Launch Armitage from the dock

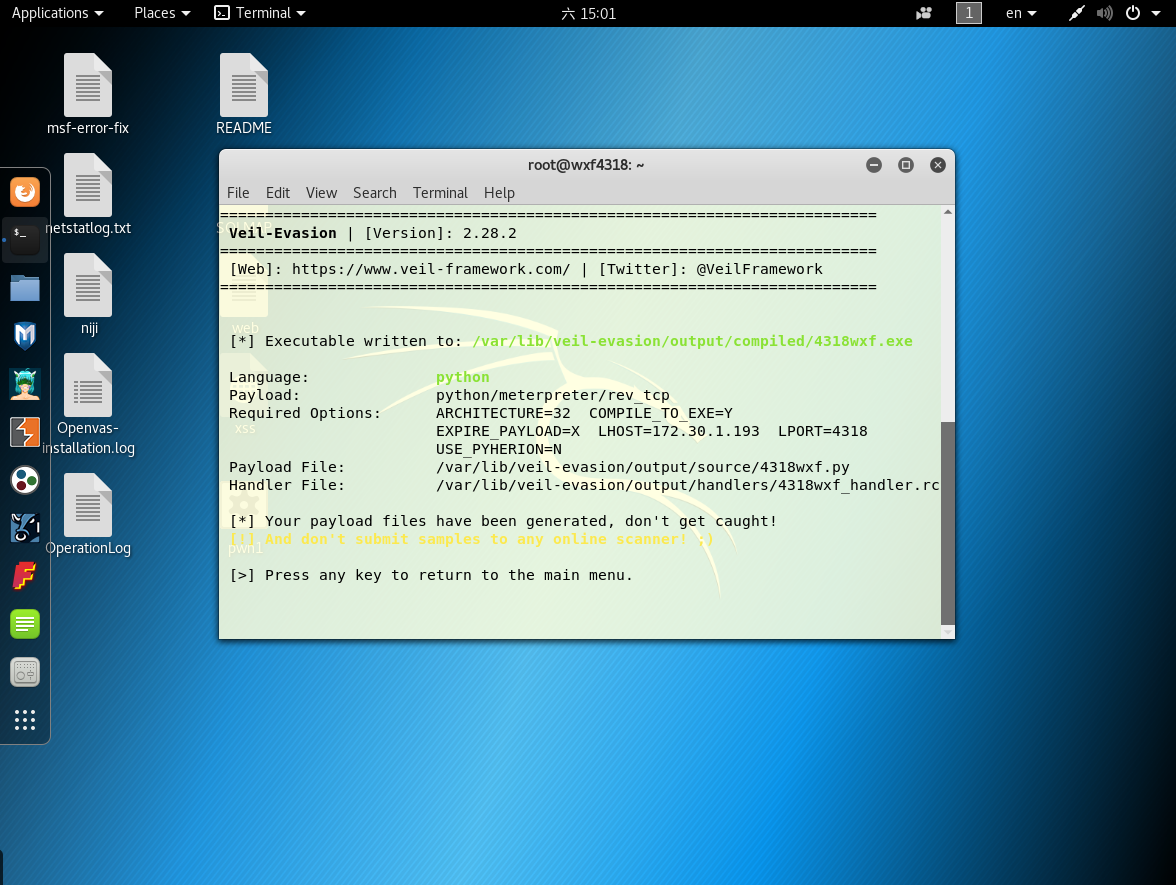(x=25, y=384)
